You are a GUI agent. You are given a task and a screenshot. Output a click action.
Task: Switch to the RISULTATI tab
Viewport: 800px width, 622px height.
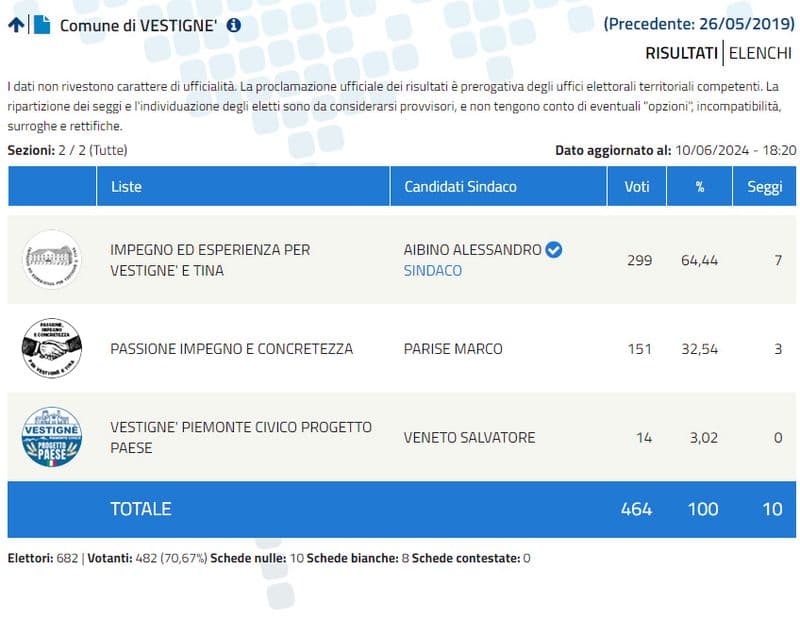[681, 53]
